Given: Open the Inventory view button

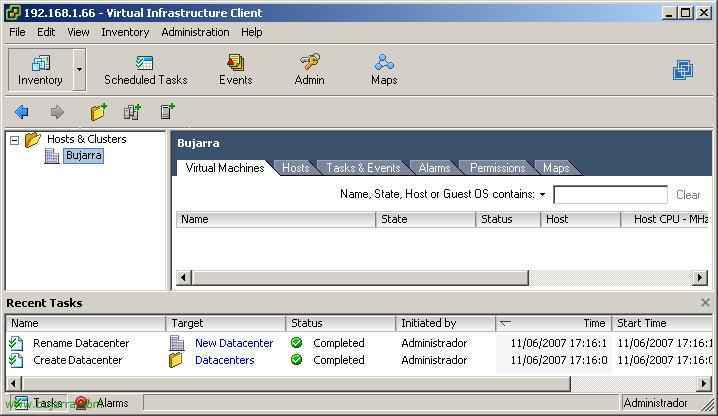Looking at the screenshot, I should tap(40, 70).
